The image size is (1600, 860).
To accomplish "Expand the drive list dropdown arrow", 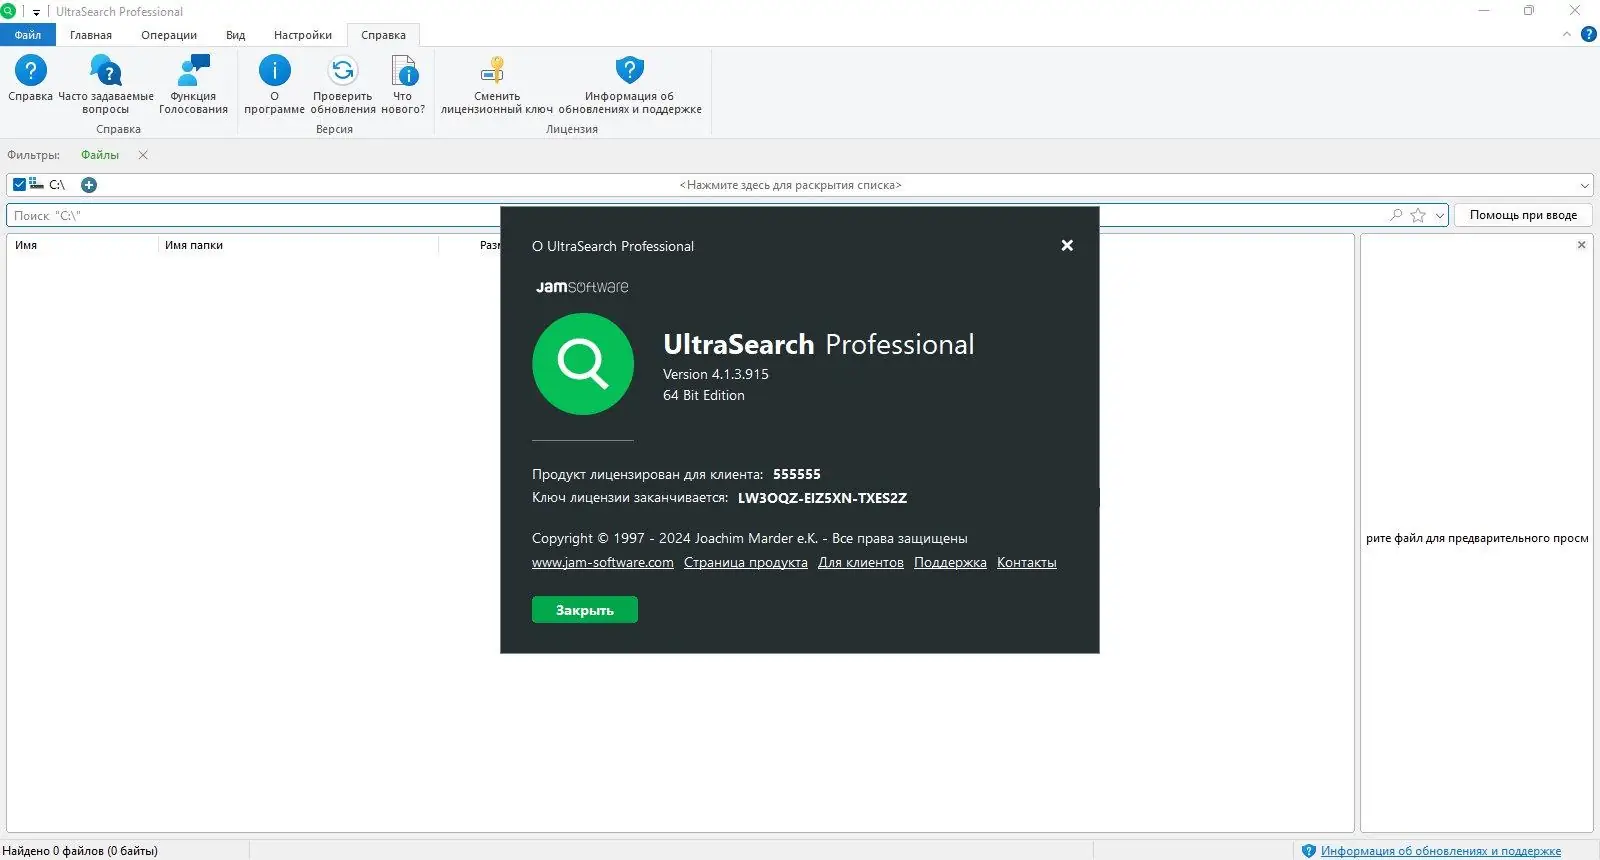I will (x=1585, y=185).
